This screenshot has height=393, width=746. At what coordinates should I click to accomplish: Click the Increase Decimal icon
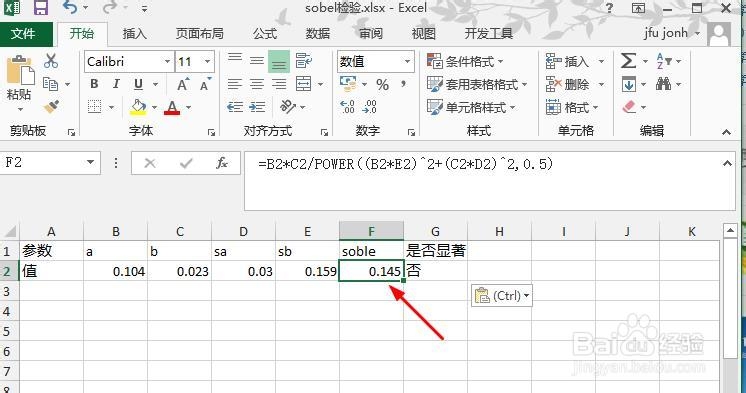(x=348, y=107)
